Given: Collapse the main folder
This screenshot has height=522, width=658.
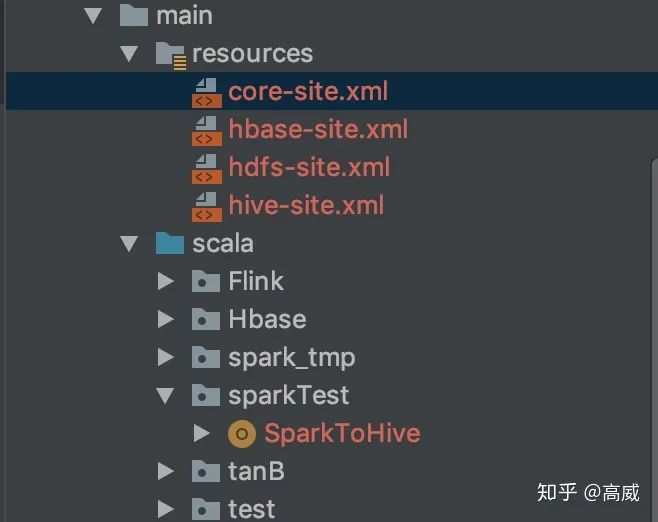Looking at the screenshot, I should (93, 16).
